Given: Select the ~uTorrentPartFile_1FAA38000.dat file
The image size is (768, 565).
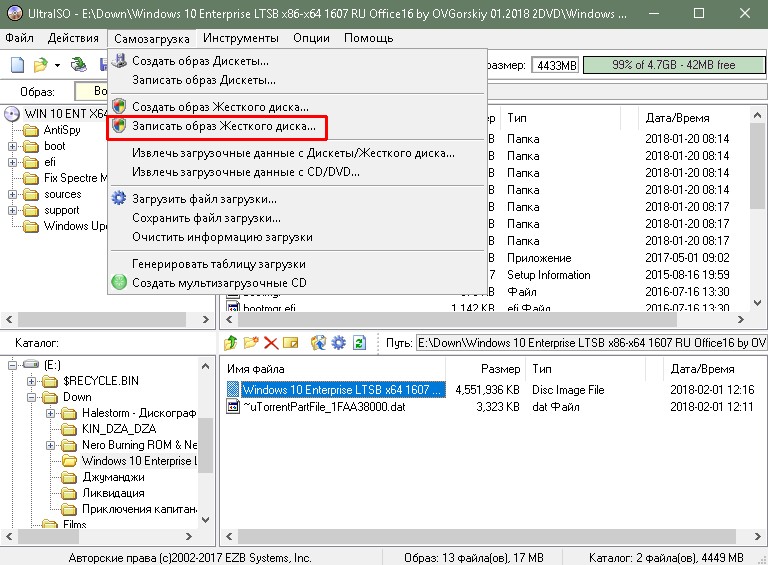Looking at the screenshot, I should tap(324, 407).
